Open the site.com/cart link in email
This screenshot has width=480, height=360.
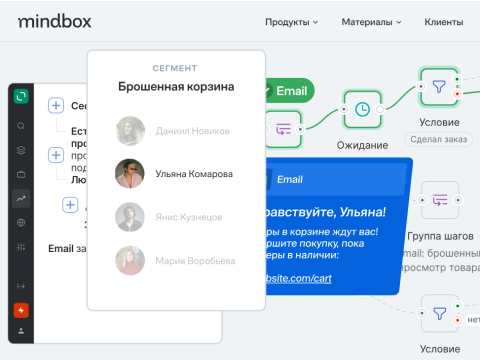[299, 278]
